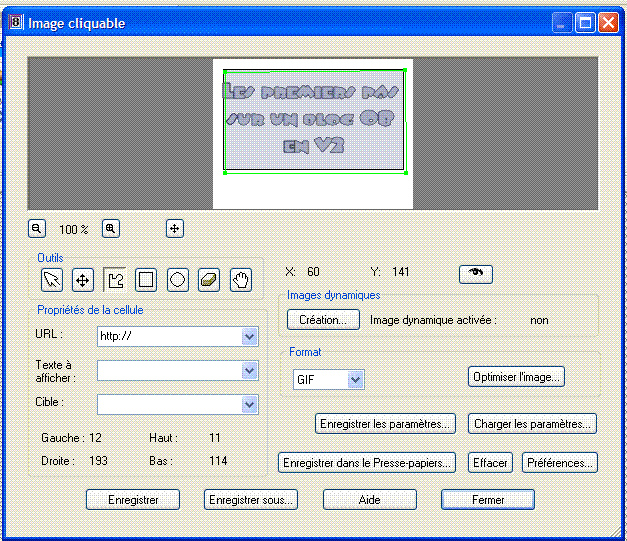Toggle the eye preview button

click(x=475, y=273)
